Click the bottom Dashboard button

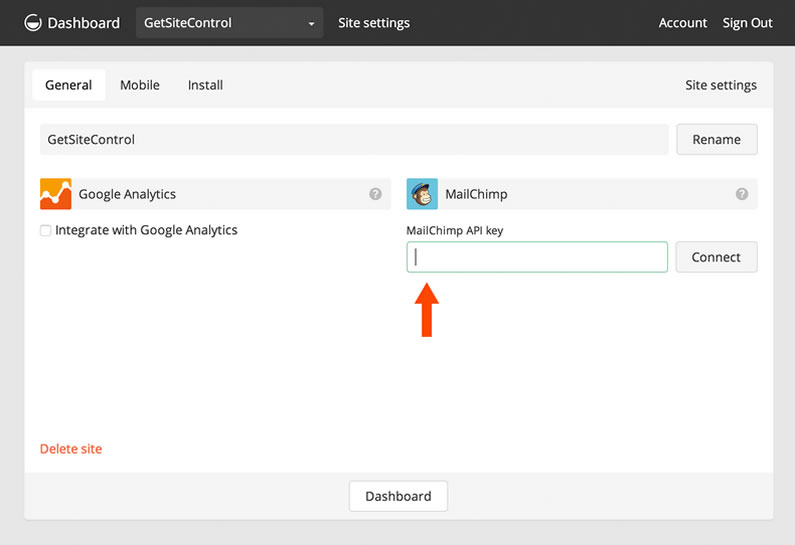(x=399, y=496)
